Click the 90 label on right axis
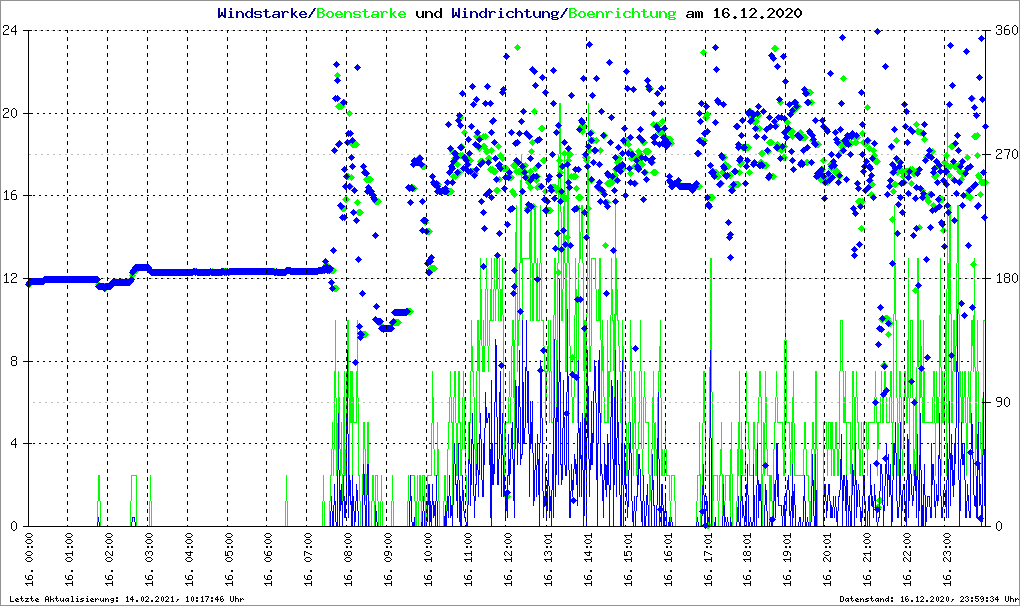Screen dimensions: 1020x606 pos(1001,403)
